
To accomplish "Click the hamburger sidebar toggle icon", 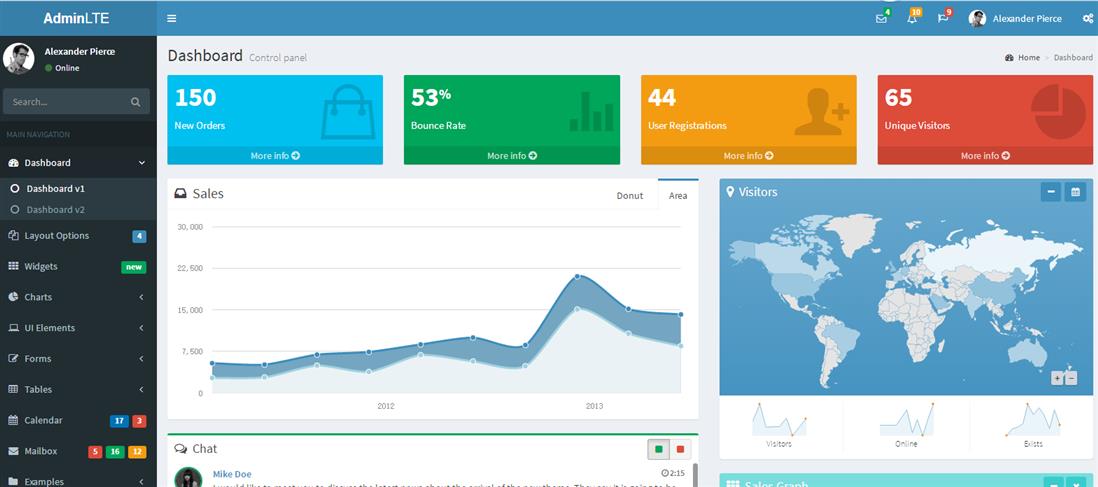I will click(x=172, y=18).
